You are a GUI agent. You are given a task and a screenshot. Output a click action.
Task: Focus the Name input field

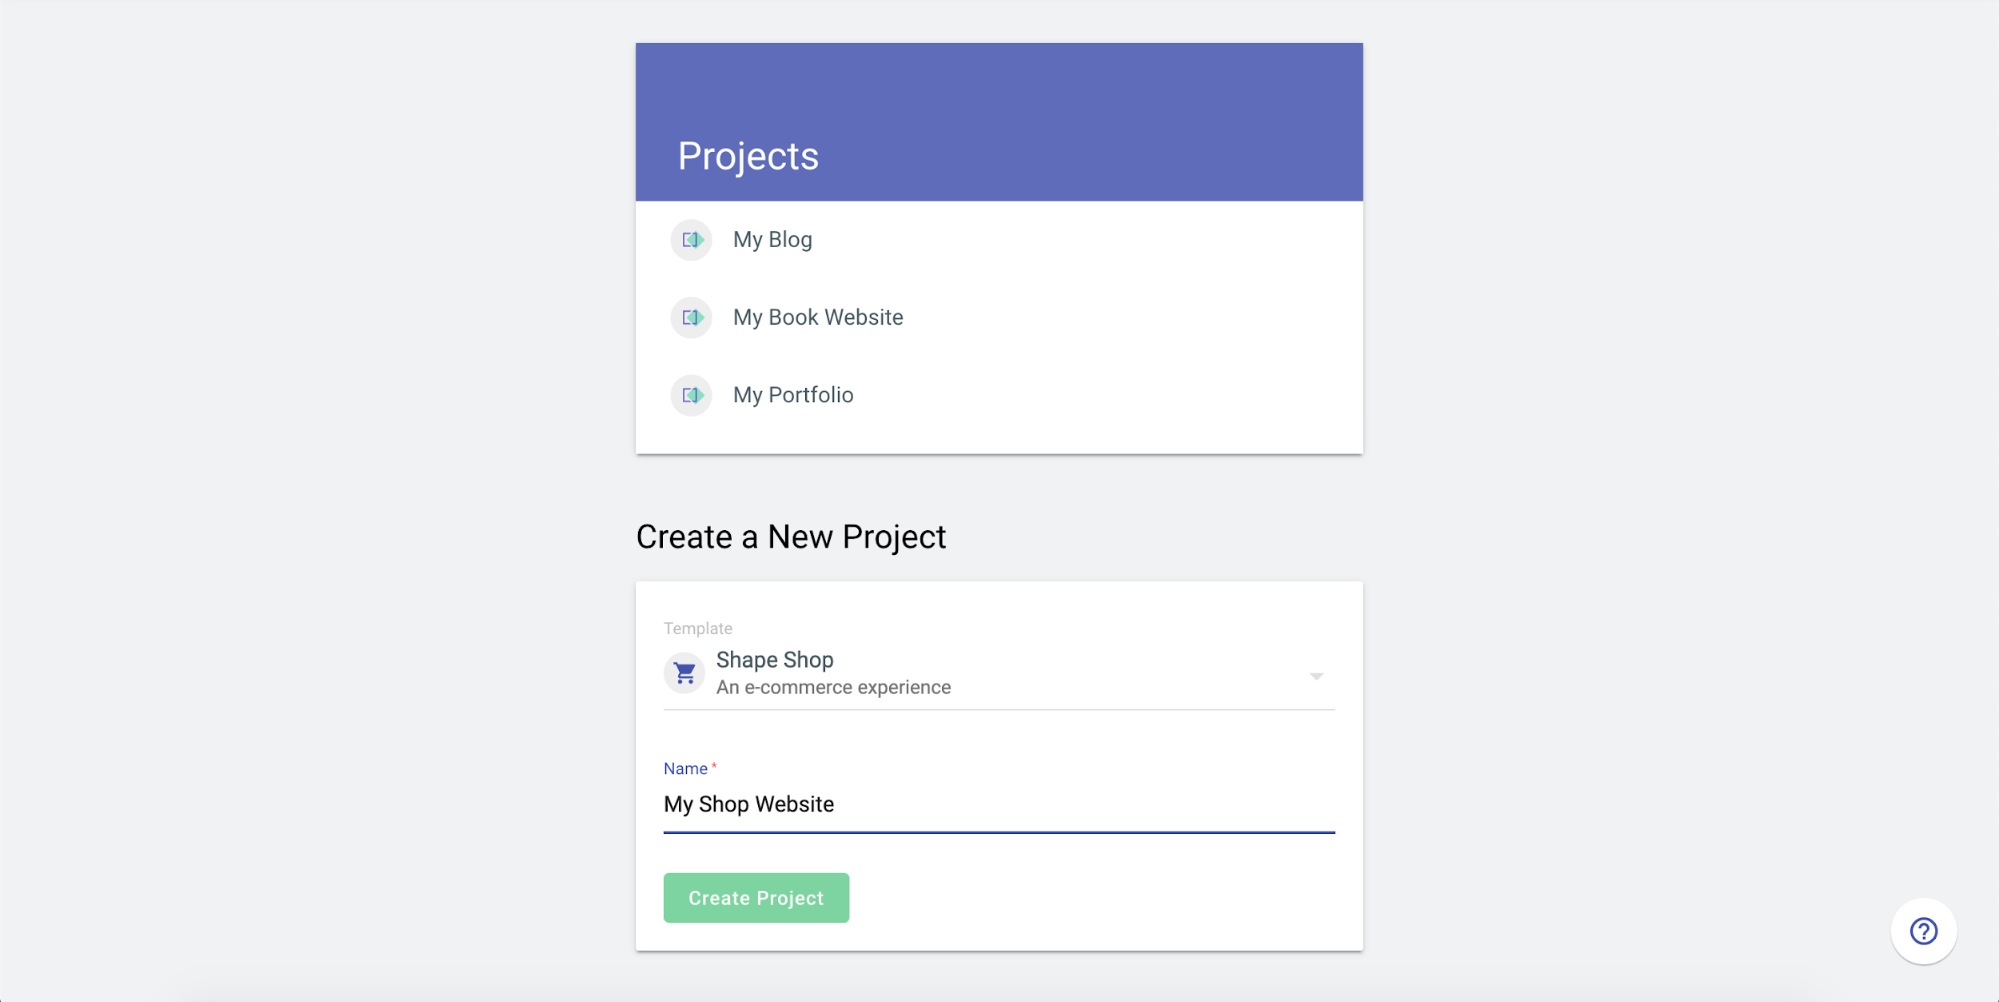coord(999,805)
